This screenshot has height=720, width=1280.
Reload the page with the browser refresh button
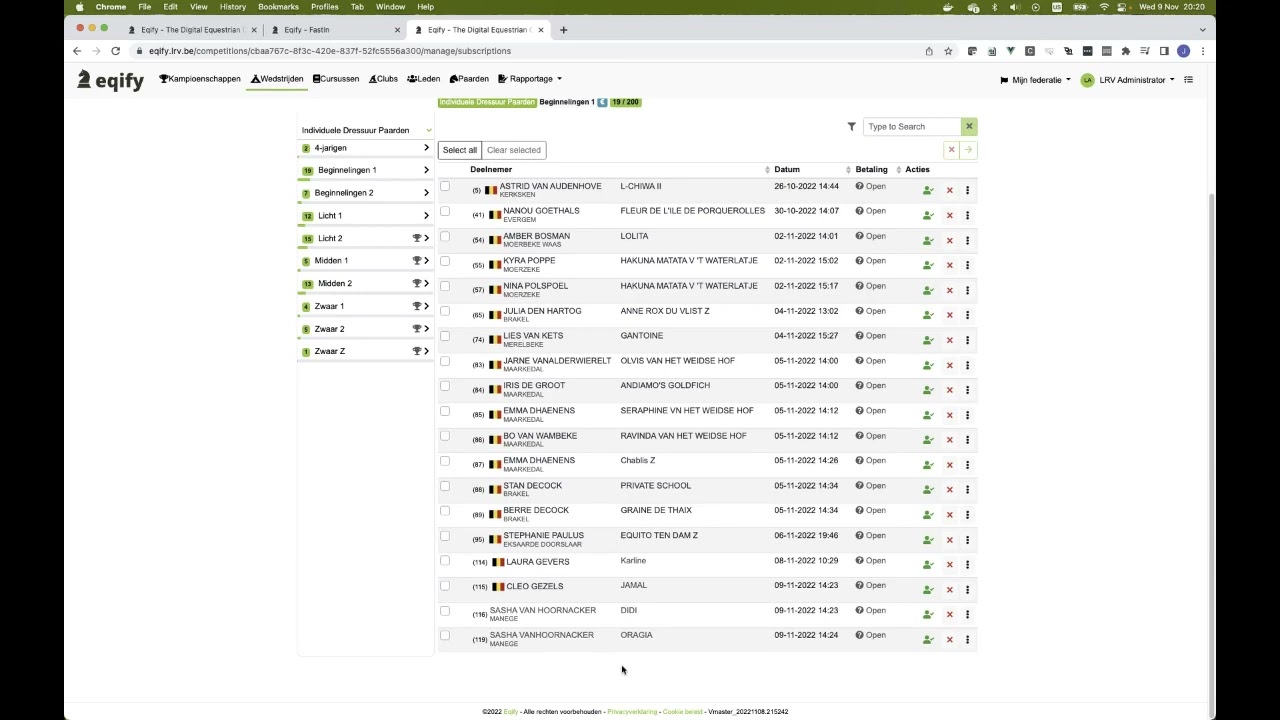(x=115, y=51)
